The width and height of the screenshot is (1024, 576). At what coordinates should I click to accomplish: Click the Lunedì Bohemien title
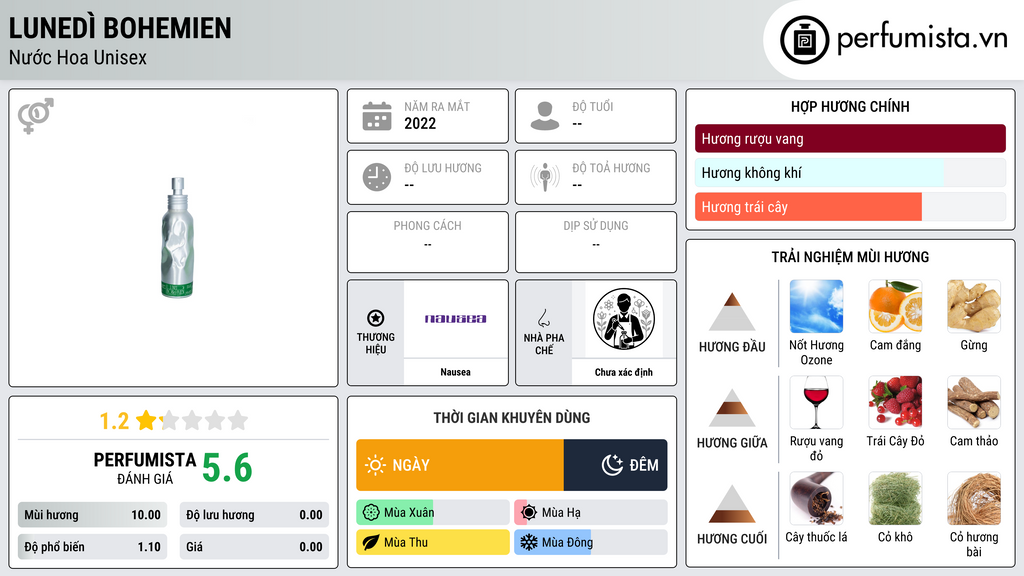(x=120, y=28)
